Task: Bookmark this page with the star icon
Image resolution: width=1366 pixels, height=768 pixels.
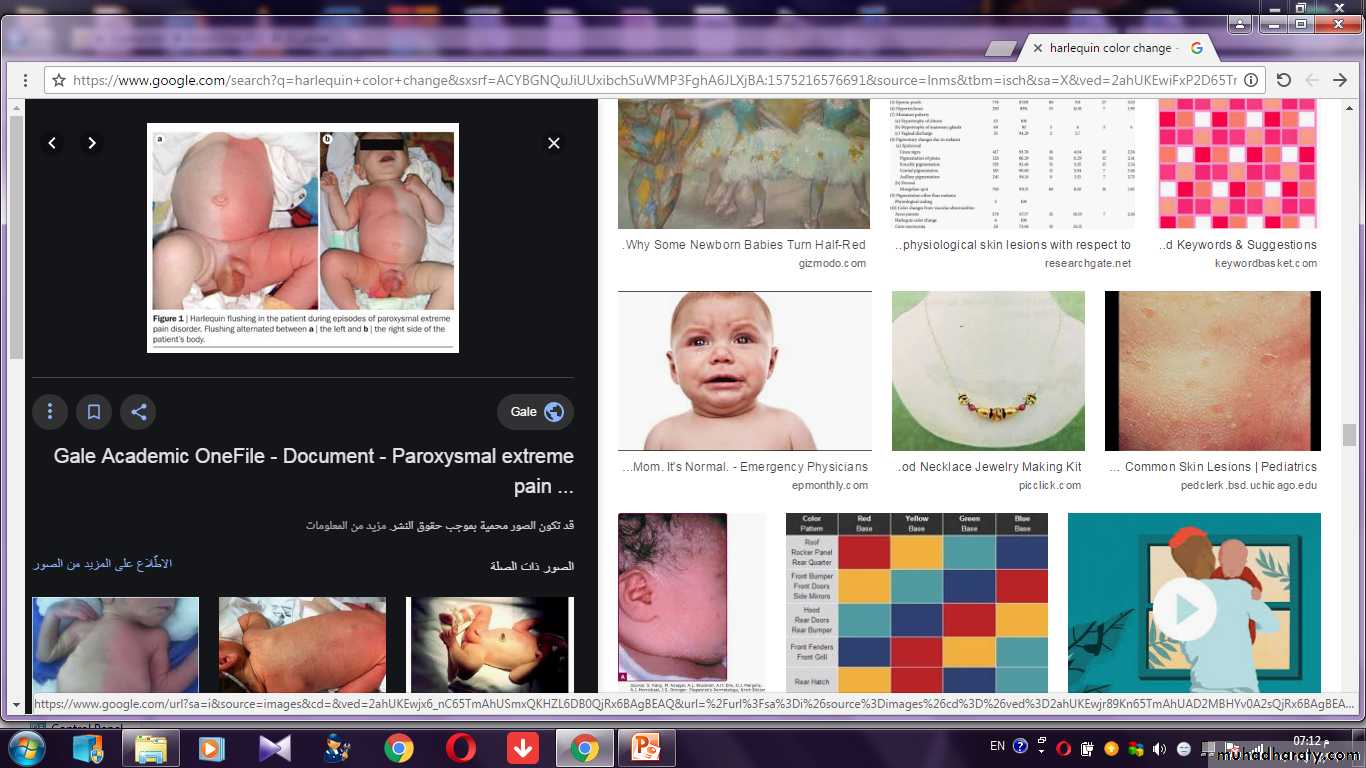Action: [x=59, y=80]
